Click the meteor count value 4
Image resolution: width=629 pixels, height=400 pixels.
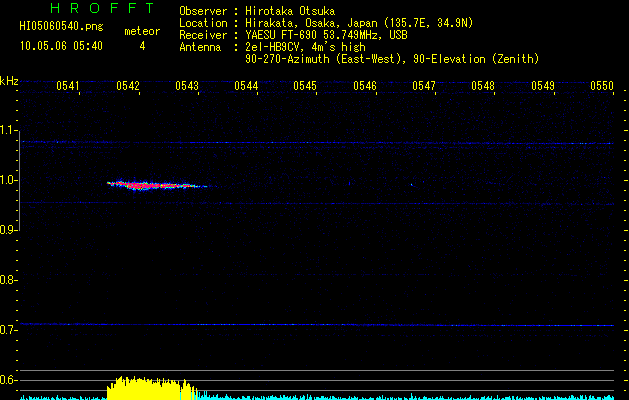(142, 46)
